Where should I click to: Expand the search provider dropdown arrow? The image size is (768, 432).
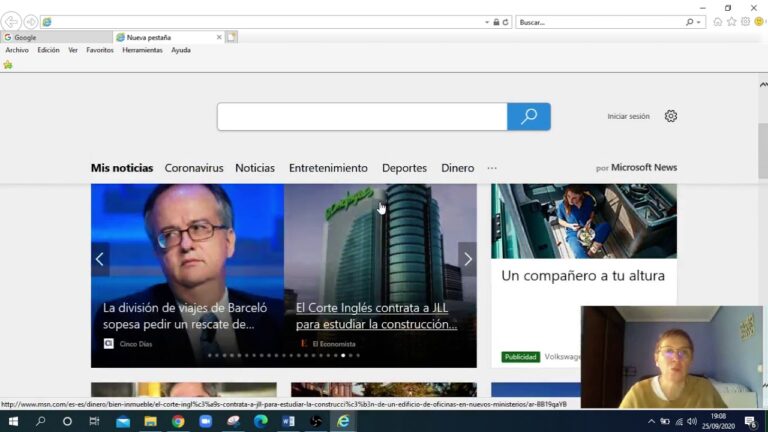tap(698, 22)
